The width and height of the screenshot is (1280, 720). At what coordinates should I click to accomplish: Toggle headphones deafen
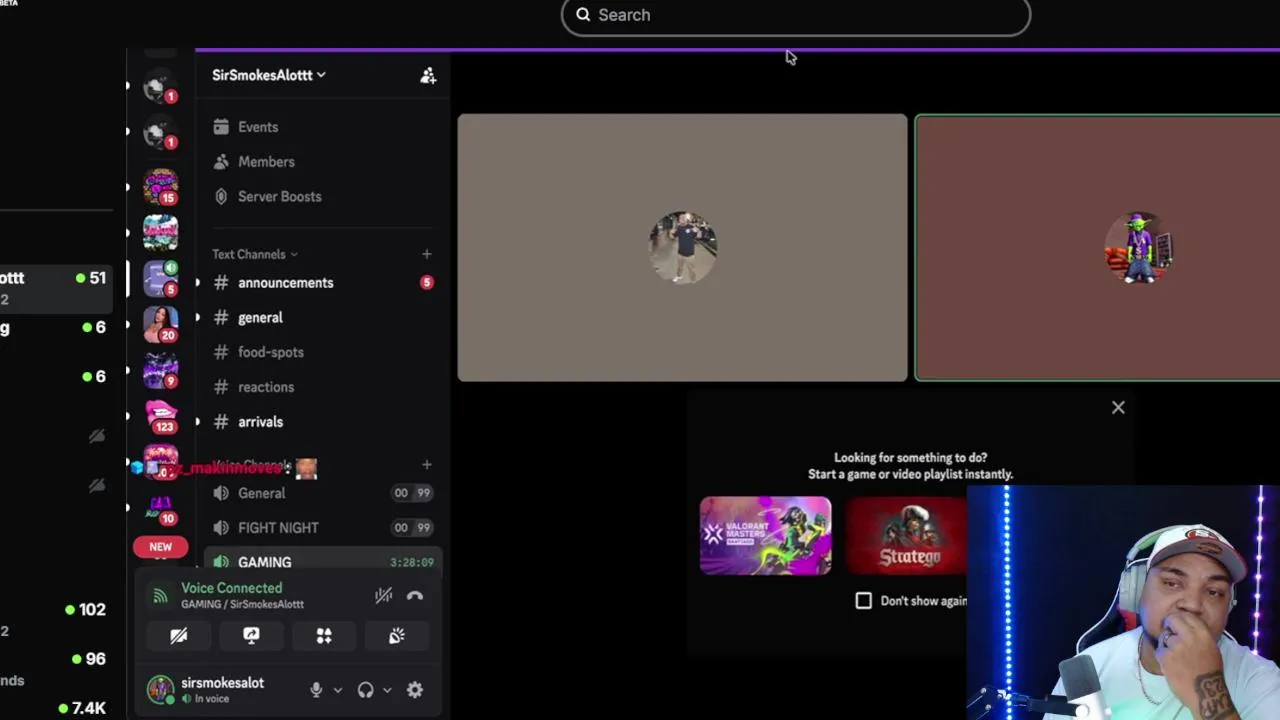tap(365, 690)
